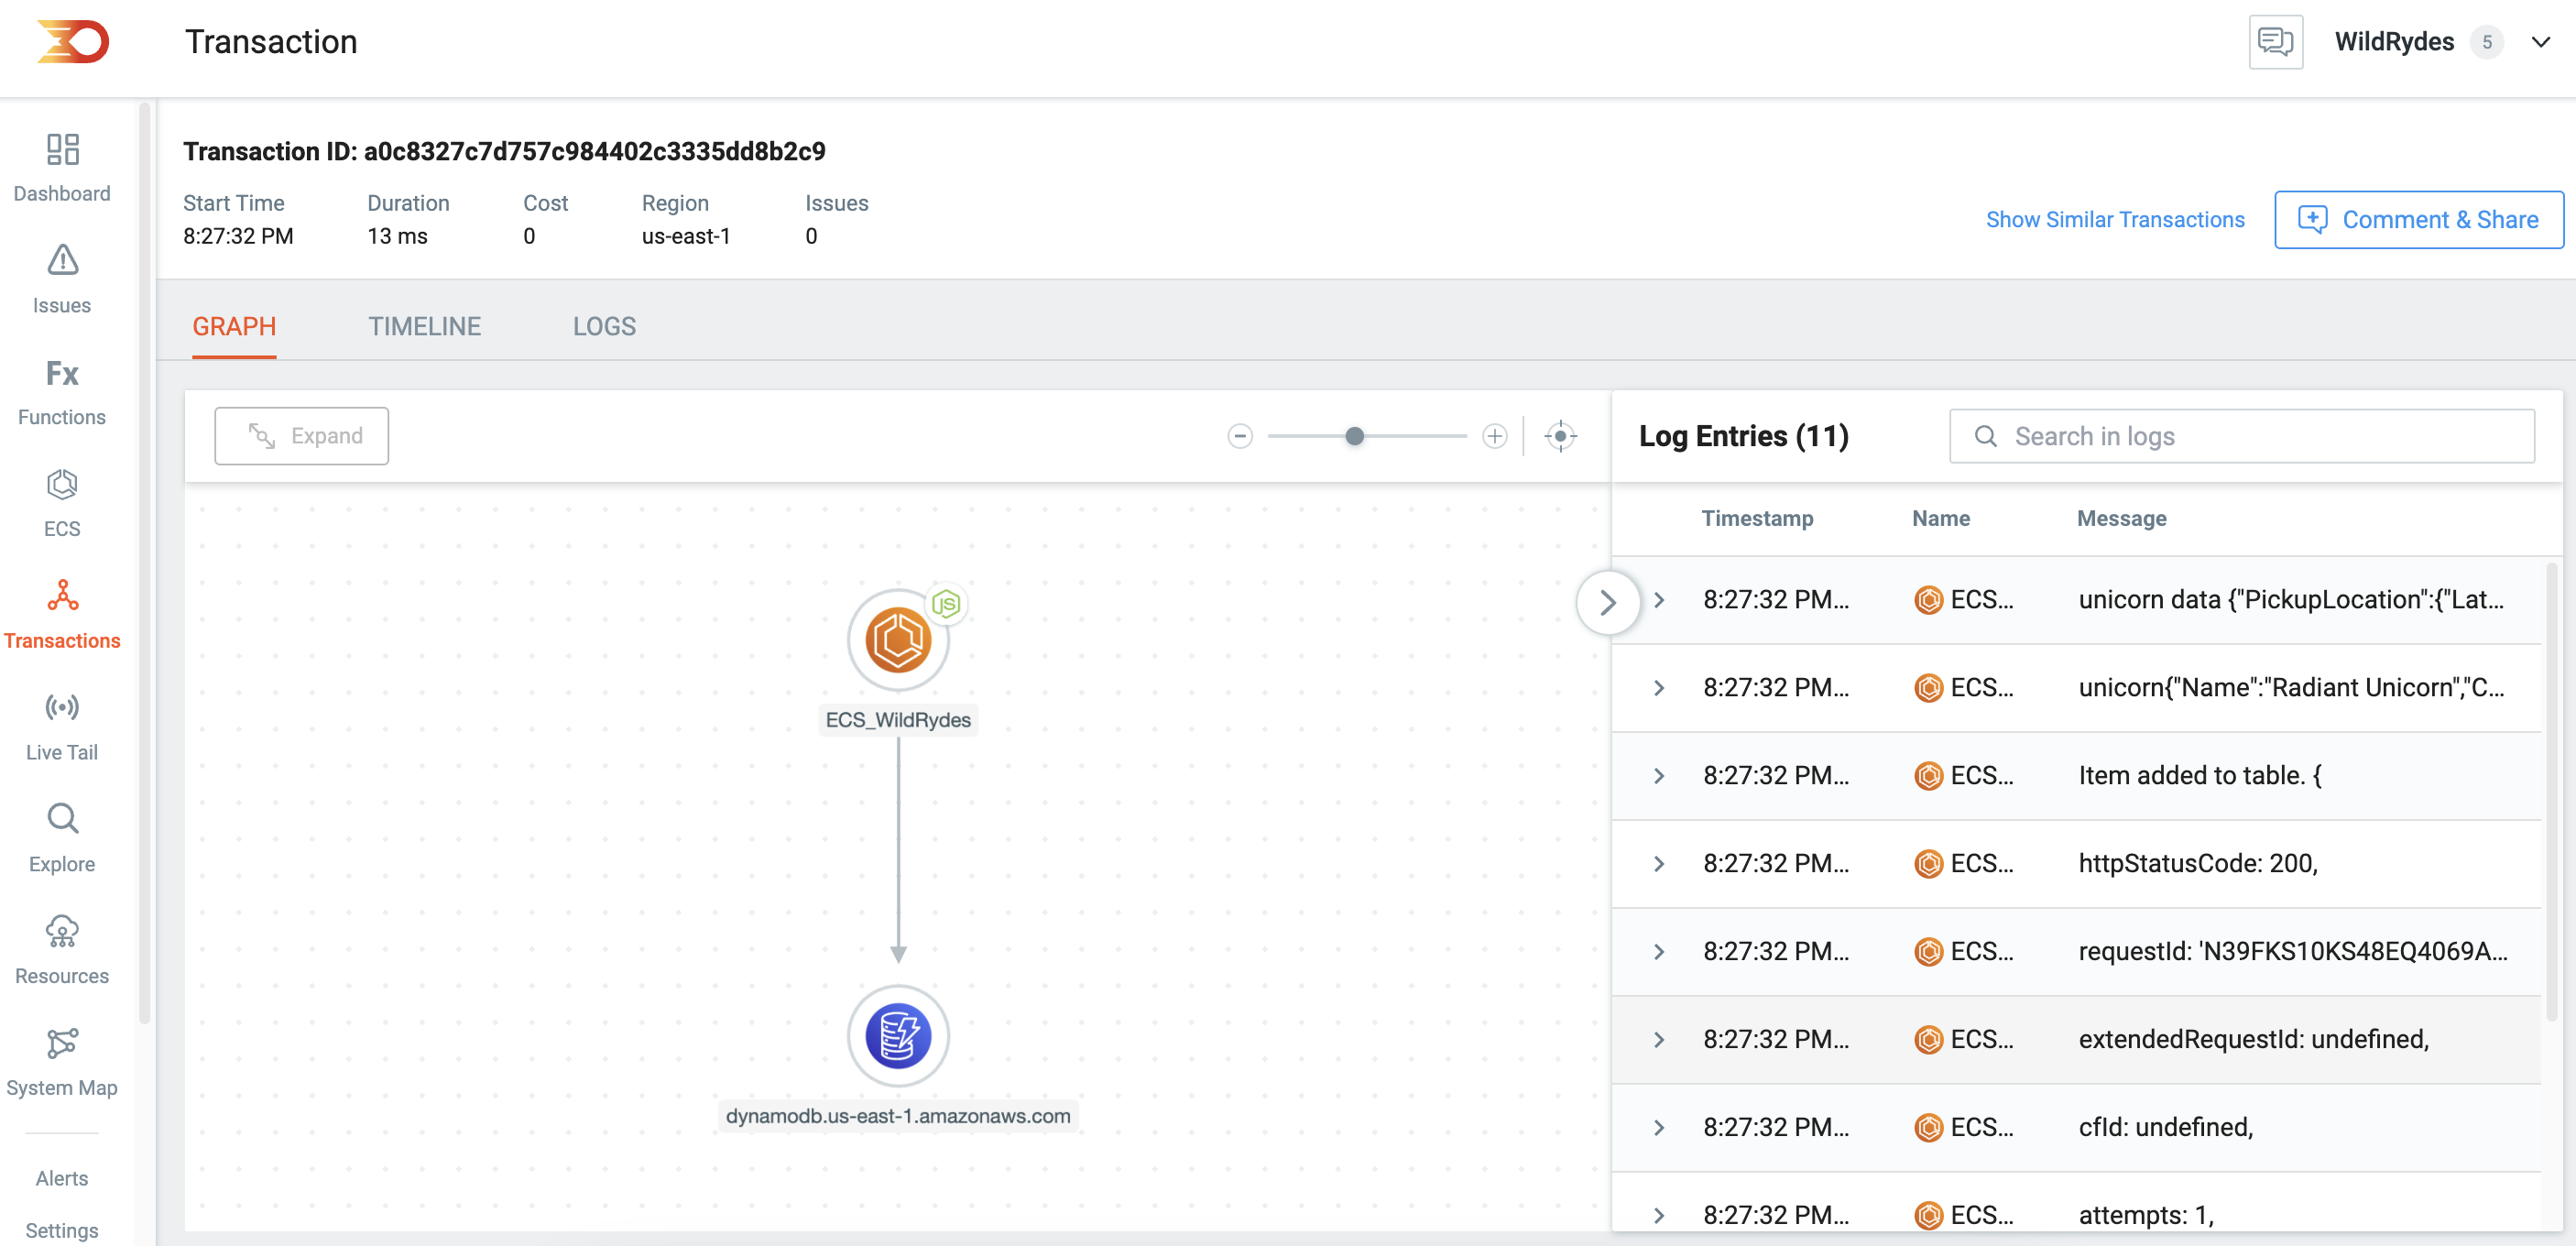Click the 13 ms duration value
The height and width of the screenshot is (1246, 2576).
point(397,237)
